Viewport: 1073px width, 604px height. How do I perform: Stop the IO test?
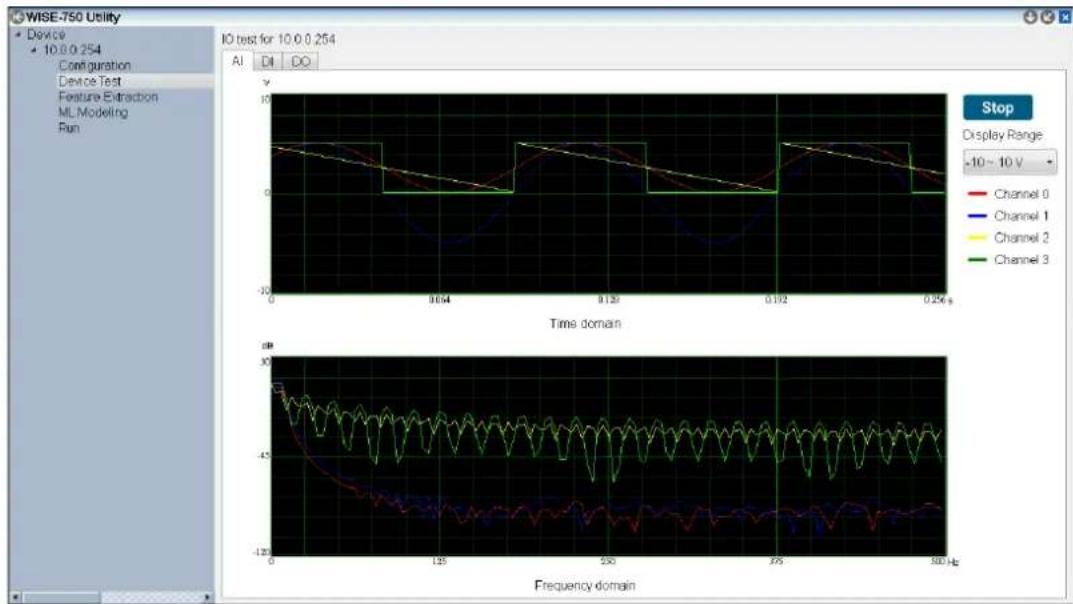pyautogui.click(x=997, y=107)
